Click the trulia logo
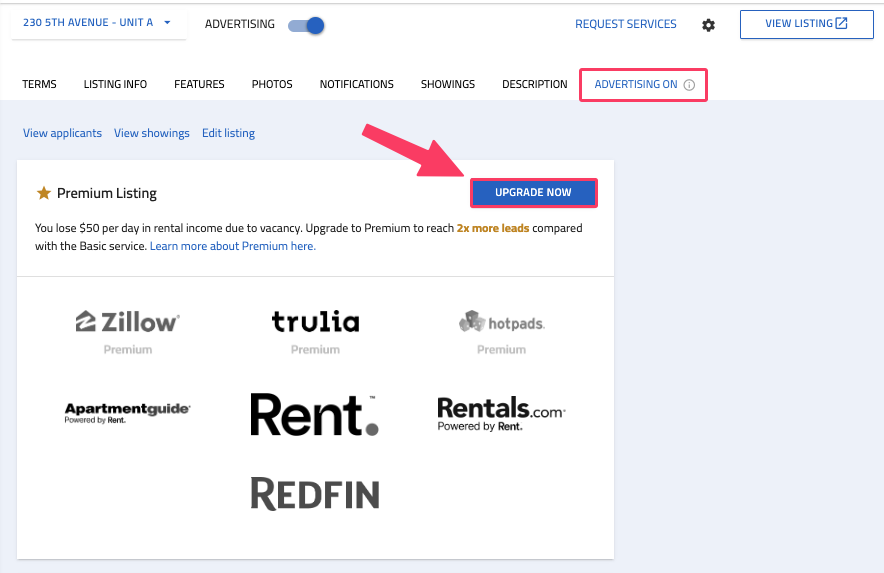Viewport: 884px width, 573px height. click(x=315, y=321)
